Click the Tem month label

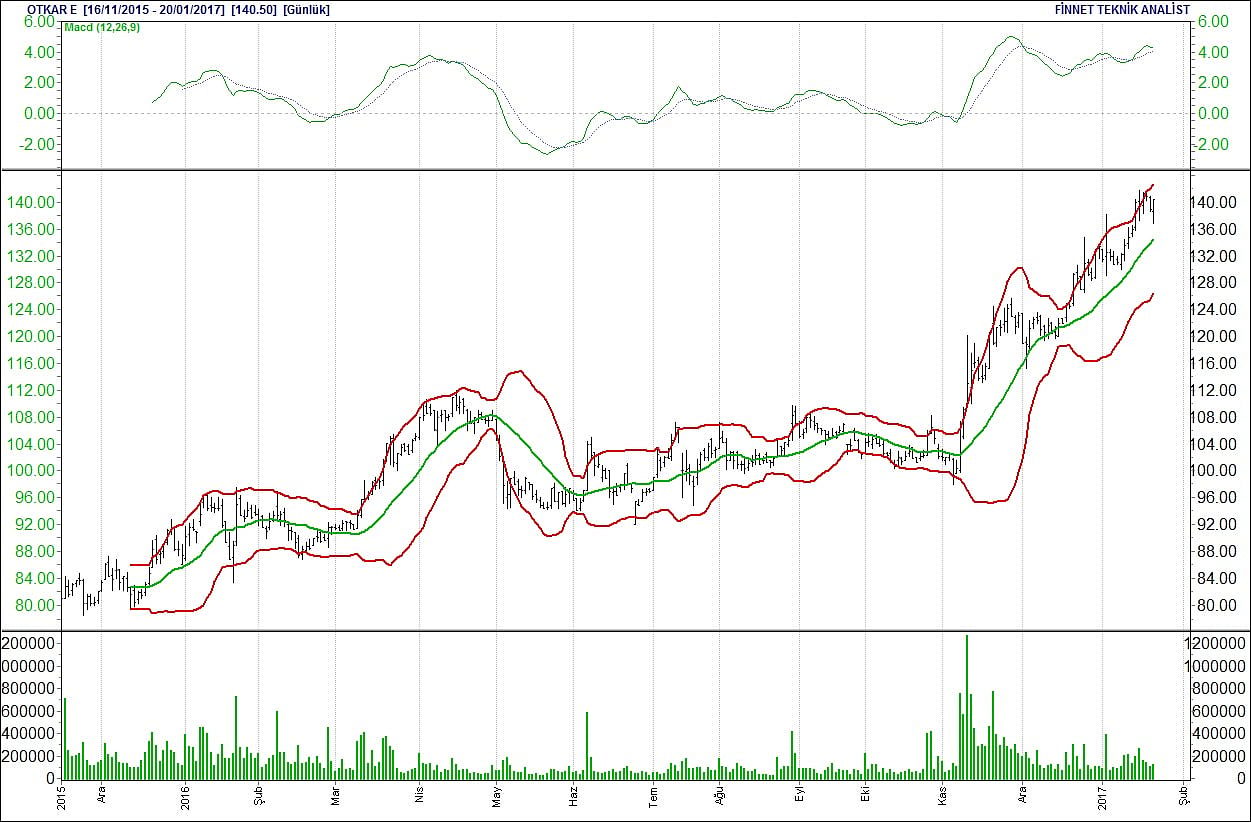point(653,797)
